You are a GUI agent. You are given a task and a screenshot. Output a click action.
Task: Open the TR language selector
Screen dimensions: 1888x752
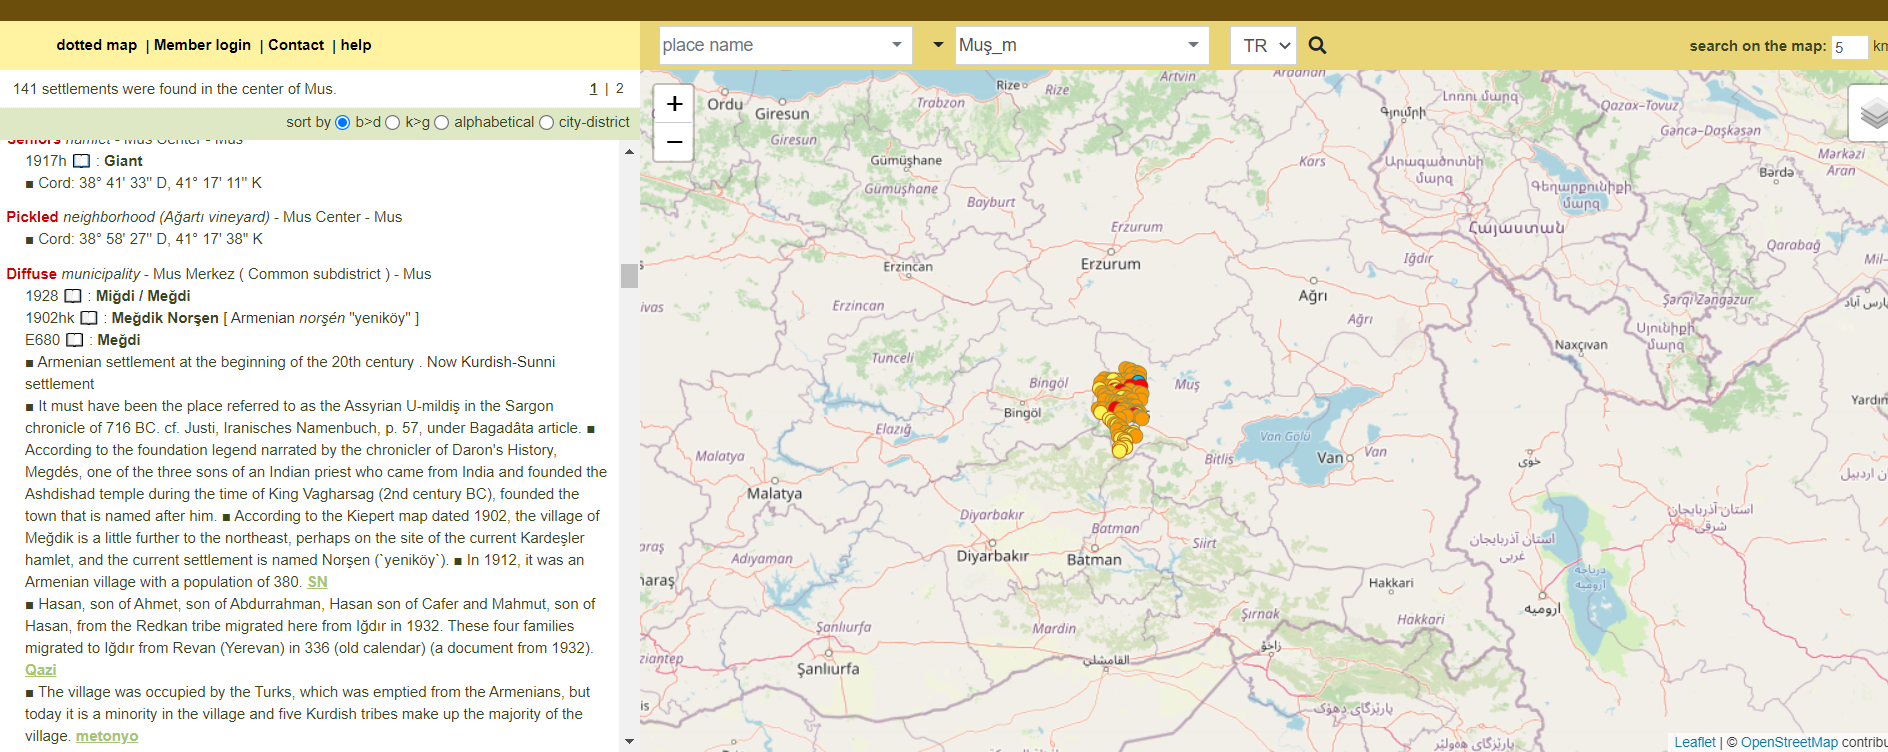(1265, 46)
